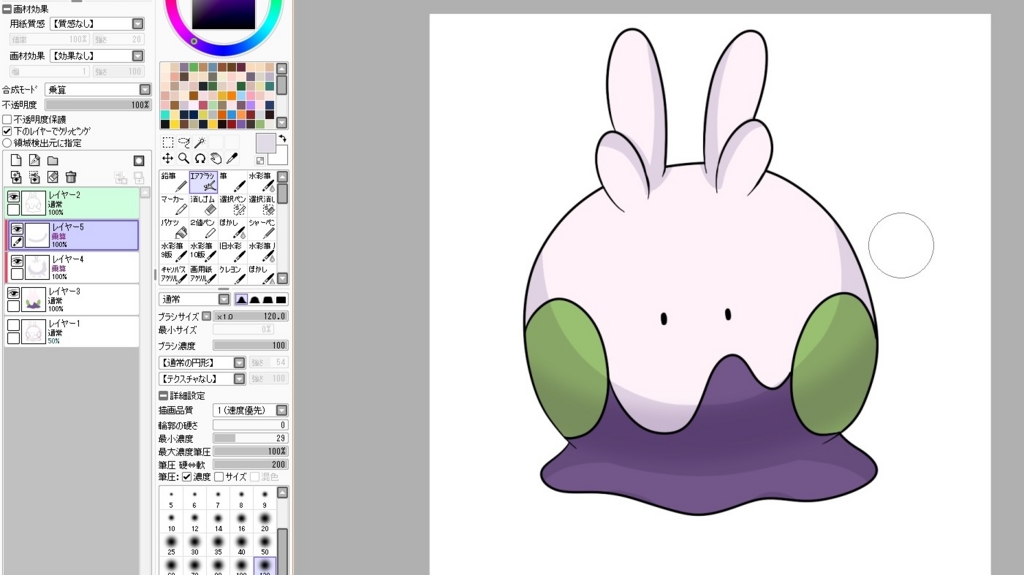Enable 不透明度保護 preserve opacity checkbox

coord(7,120)
